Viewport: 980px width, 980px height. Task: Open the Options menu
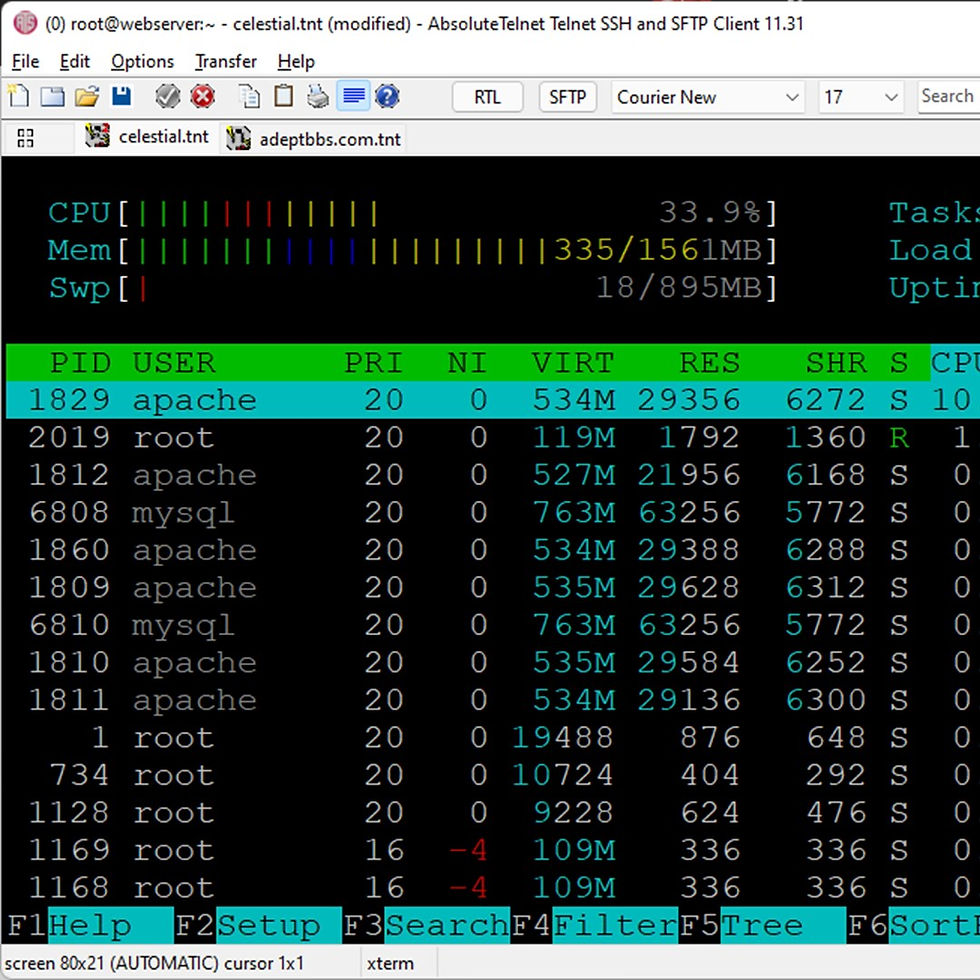tap(142, 61)
